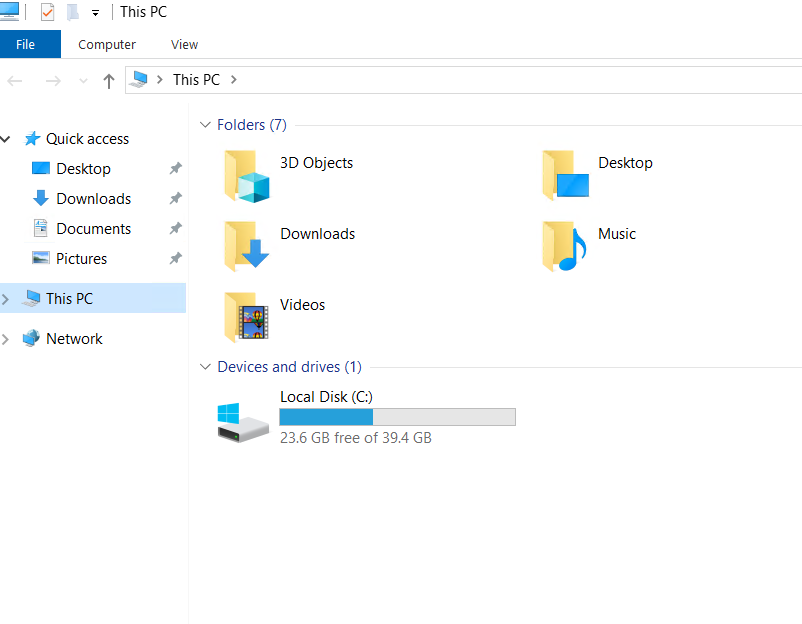Open the File menu
Viewport: 802px width, 624px height.
pyautogui.click(x=26, y=44)
